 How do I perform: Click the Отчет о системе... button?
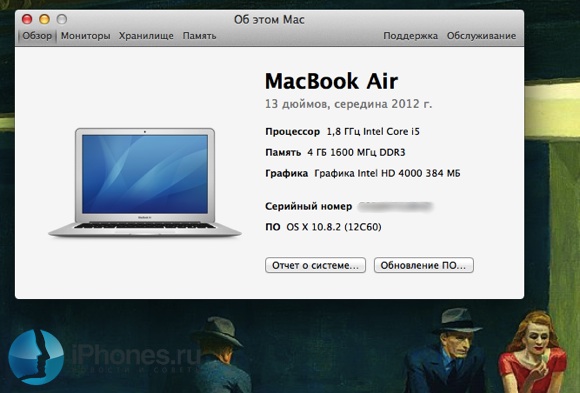[316, 265]
